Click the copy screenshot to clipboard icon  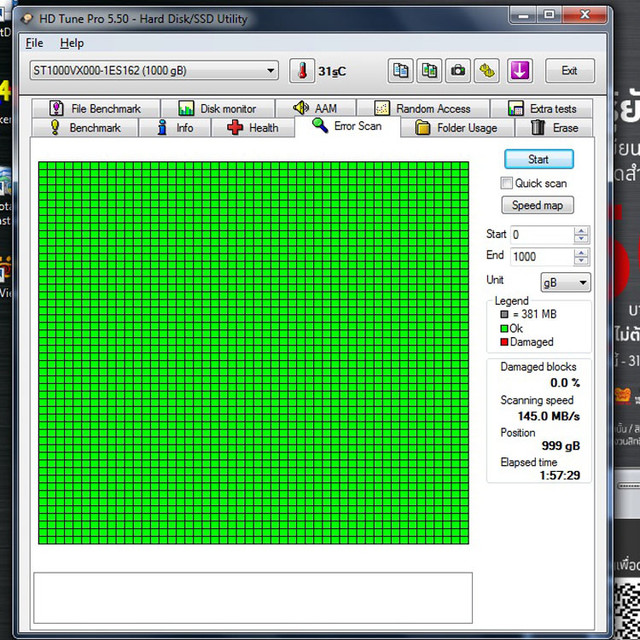tap(429, 71)
